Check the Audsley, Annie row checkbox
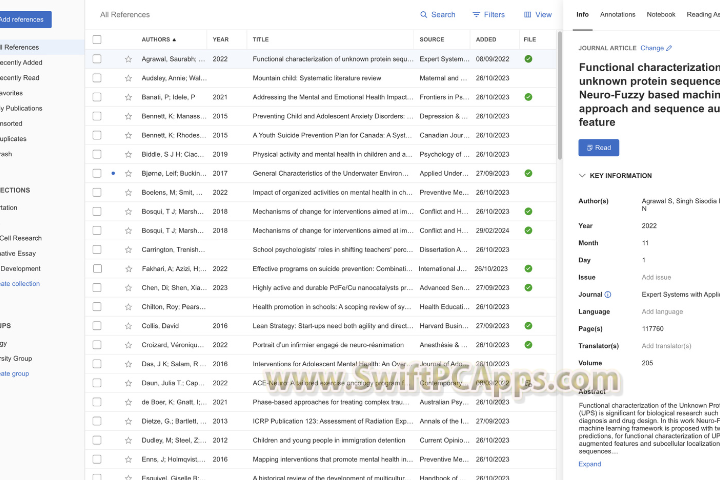The width and height of the screenshot is (720, 480). click(x=97, y=78)
